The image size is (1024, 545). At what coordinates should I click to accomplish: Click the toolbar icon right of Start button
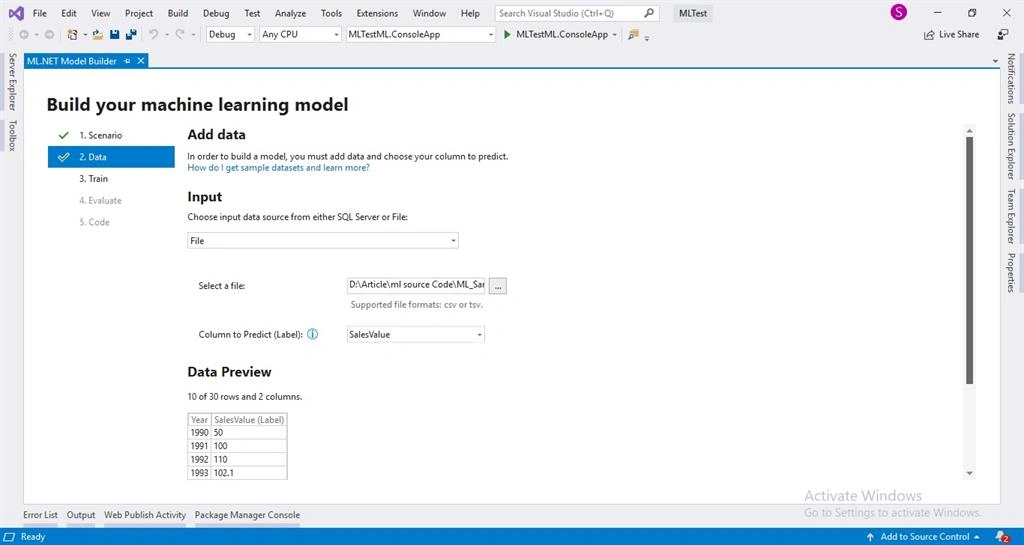pos(633,35)
